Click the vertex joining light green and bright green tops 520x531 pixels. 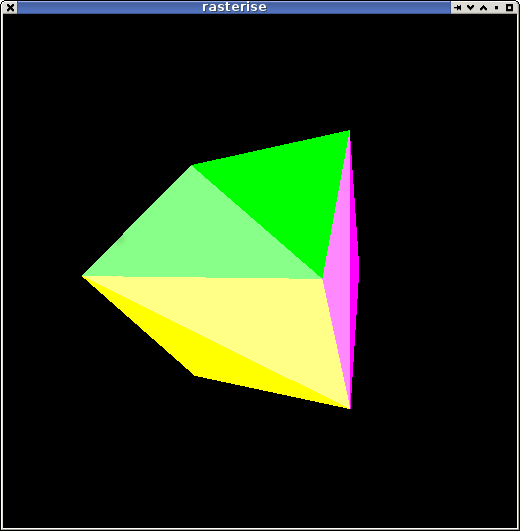192,165
